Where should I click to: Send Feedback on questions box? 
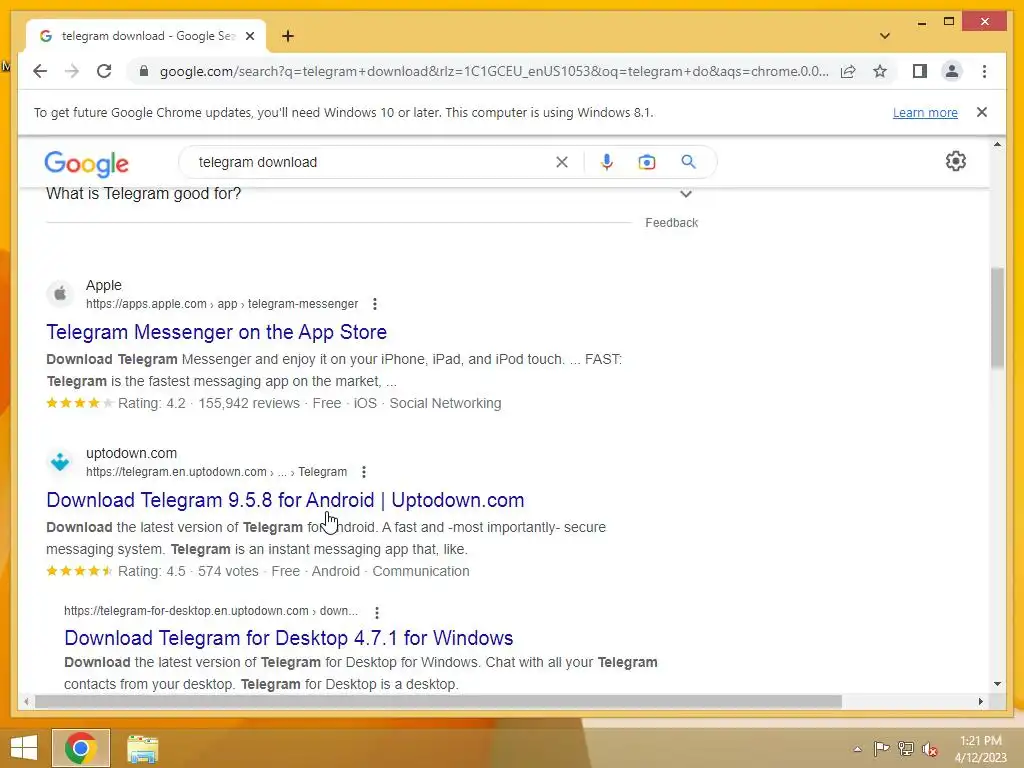pos(671,223)
